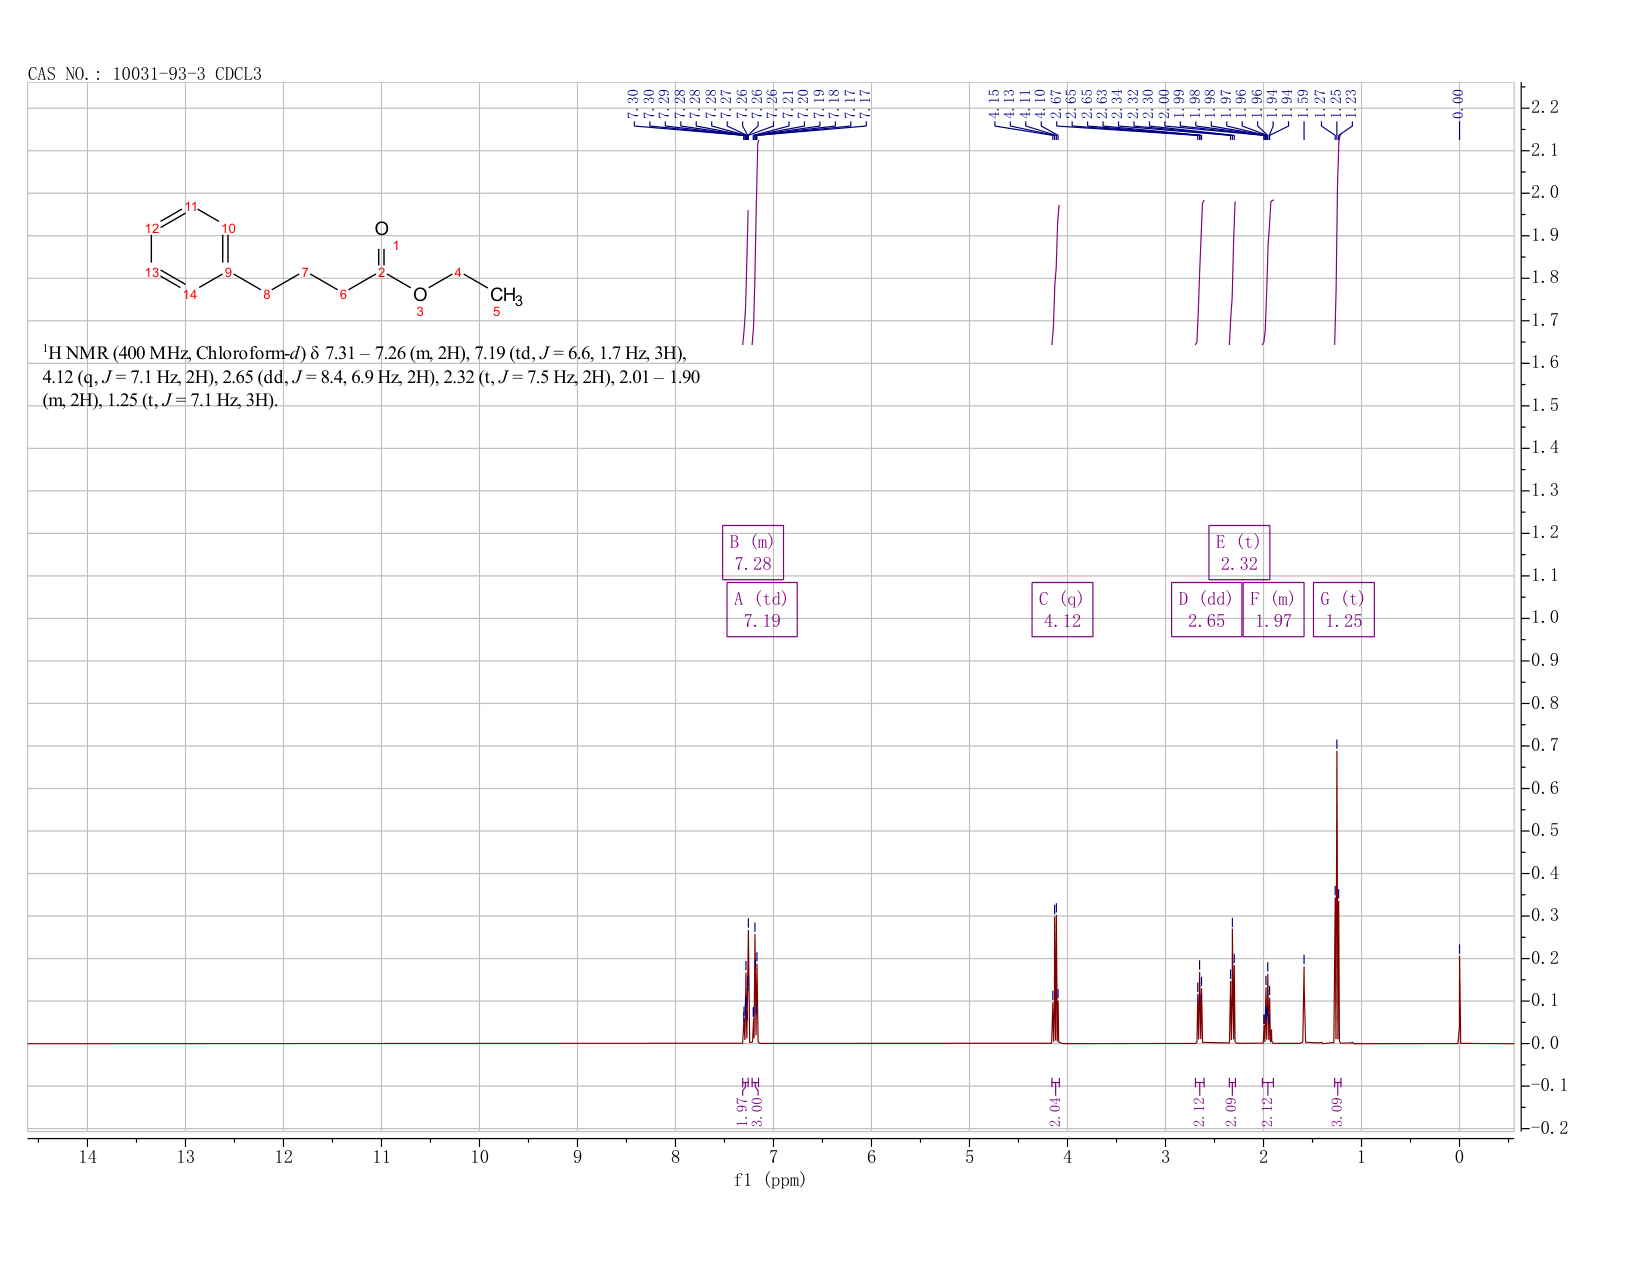
Task: Click the f1 (ppm) axis title
Action: (x=770, y=1180)
